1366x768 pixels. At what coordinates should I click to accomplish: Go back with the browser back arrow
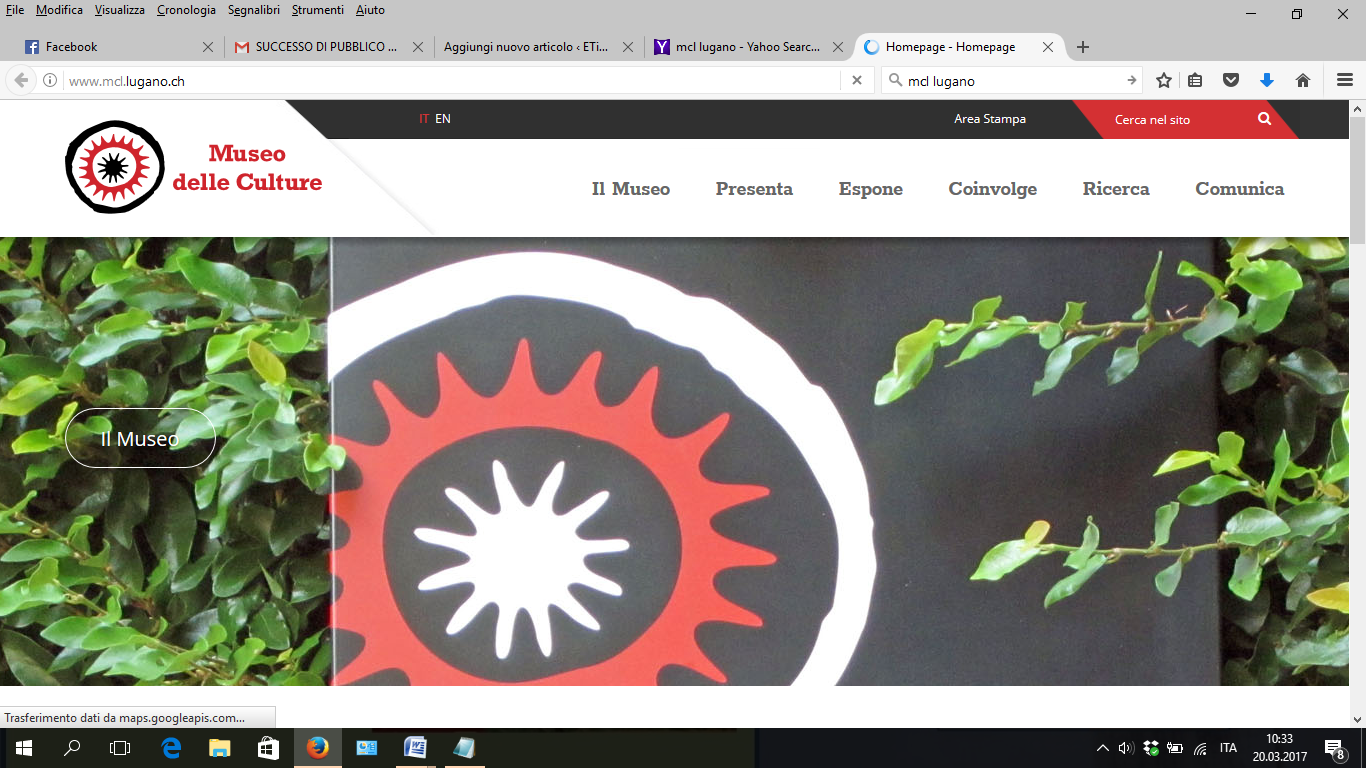[21, 81]
